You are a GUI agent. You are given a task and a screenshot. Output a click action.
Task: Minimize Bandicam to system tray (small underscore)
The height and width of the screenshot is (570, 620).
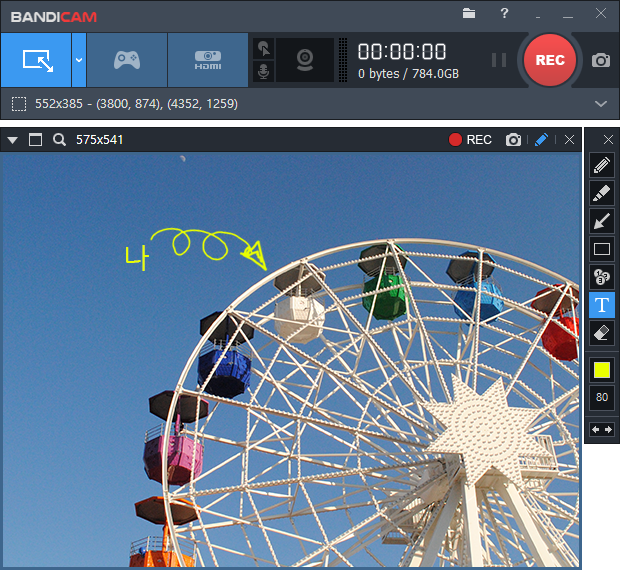[x=538, y=16]
